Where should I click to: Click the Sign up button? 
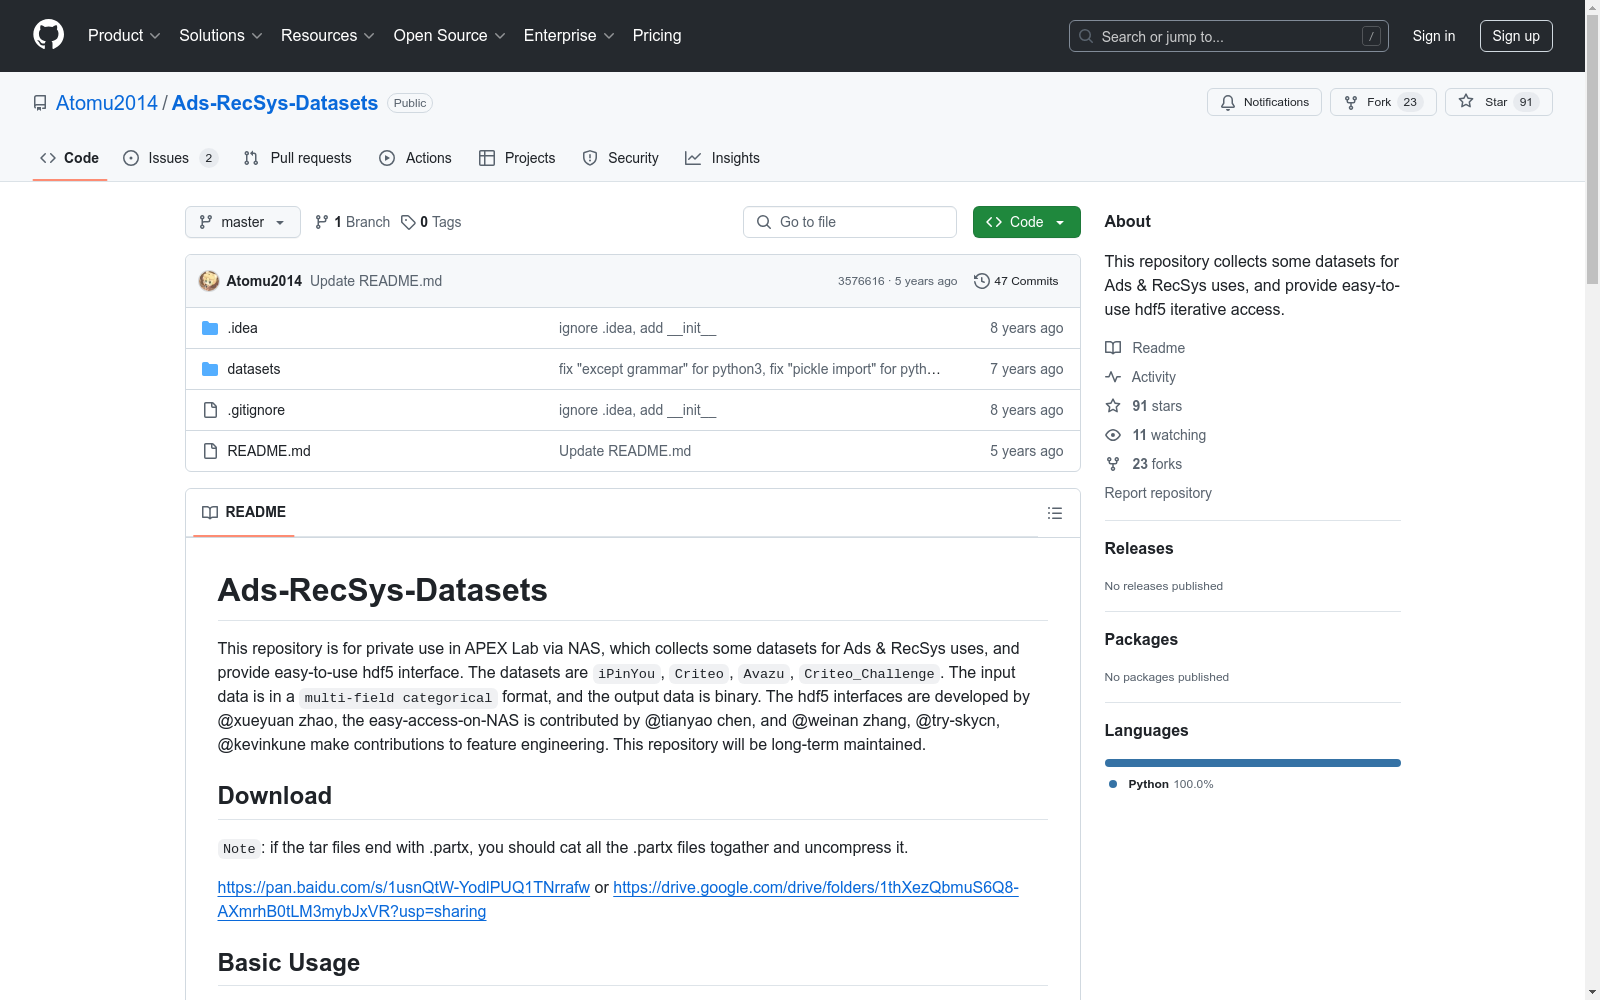pyautogui.click(x=1515, y=36)
